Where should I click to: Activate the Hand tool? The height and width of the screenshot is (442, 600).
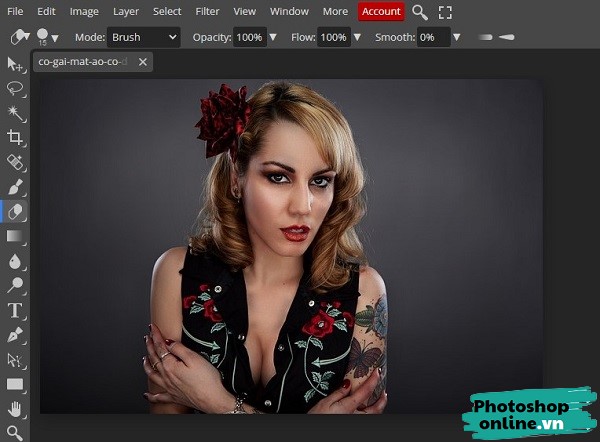click(x=15, y=408)
